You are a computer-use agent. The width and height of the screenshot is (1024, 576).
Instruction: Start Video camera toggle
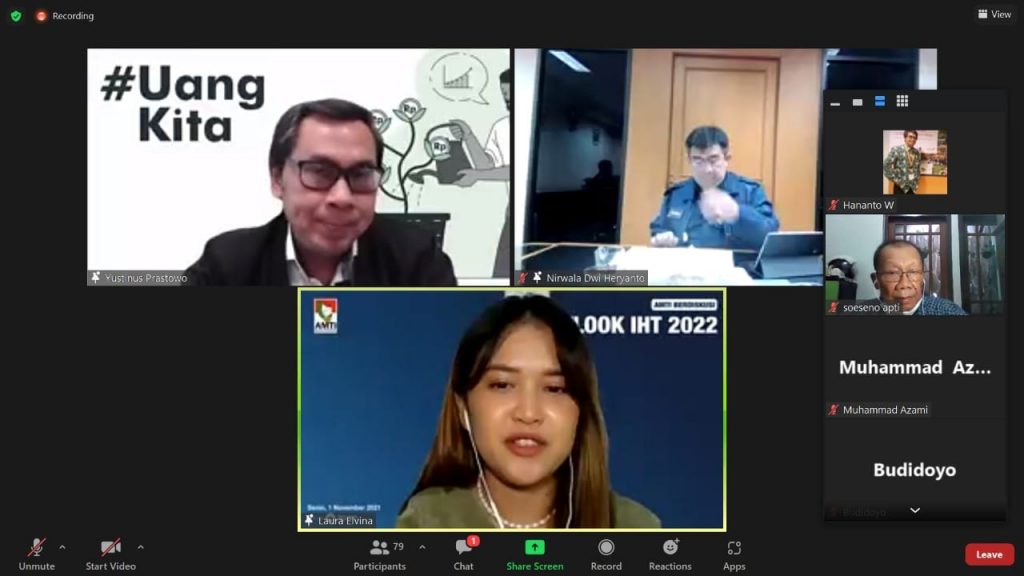[110, 554]
